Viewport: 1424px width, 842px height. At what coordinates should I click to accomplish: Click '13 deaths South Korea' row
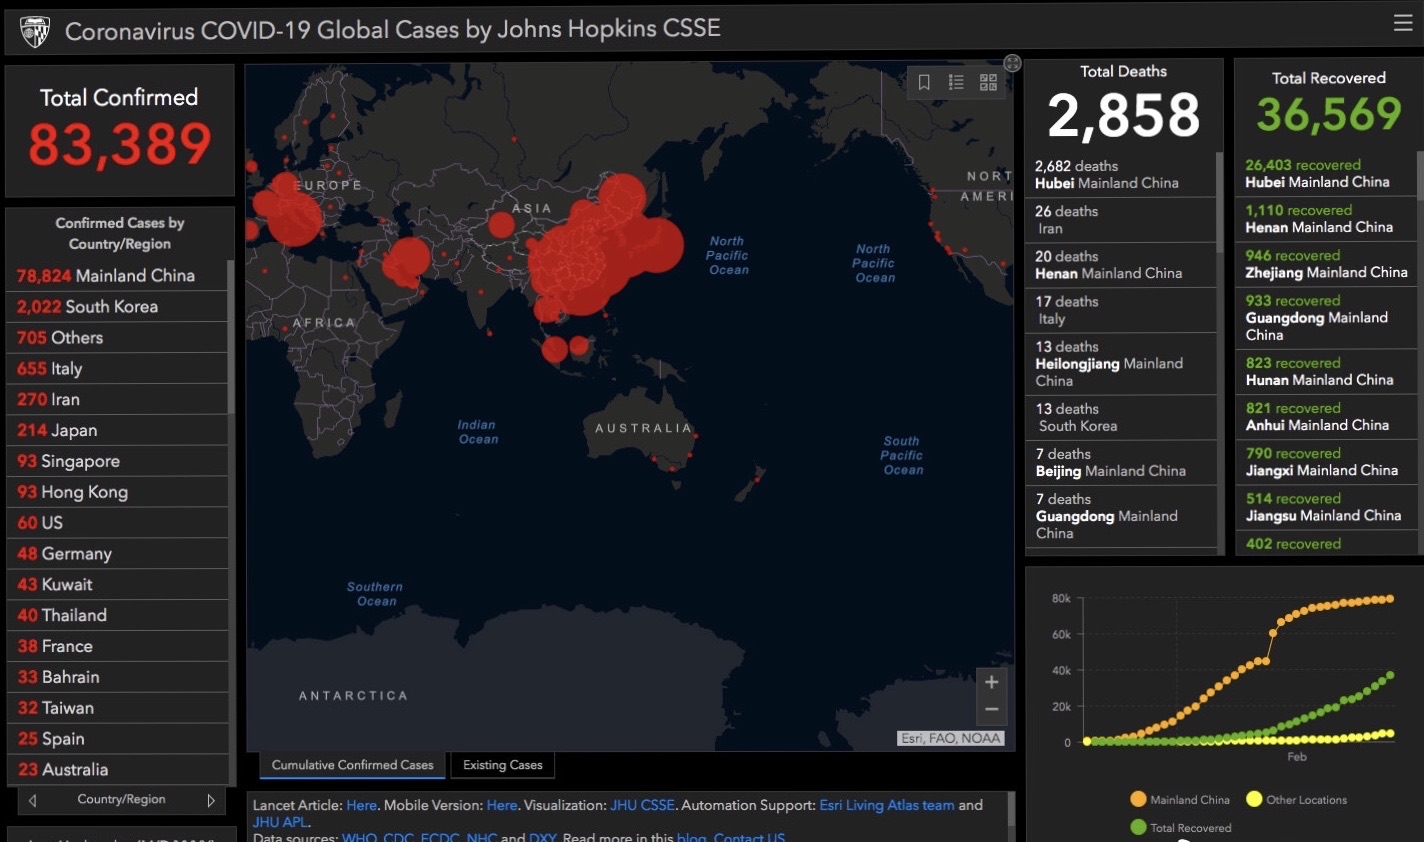[x=1121, y=418]
